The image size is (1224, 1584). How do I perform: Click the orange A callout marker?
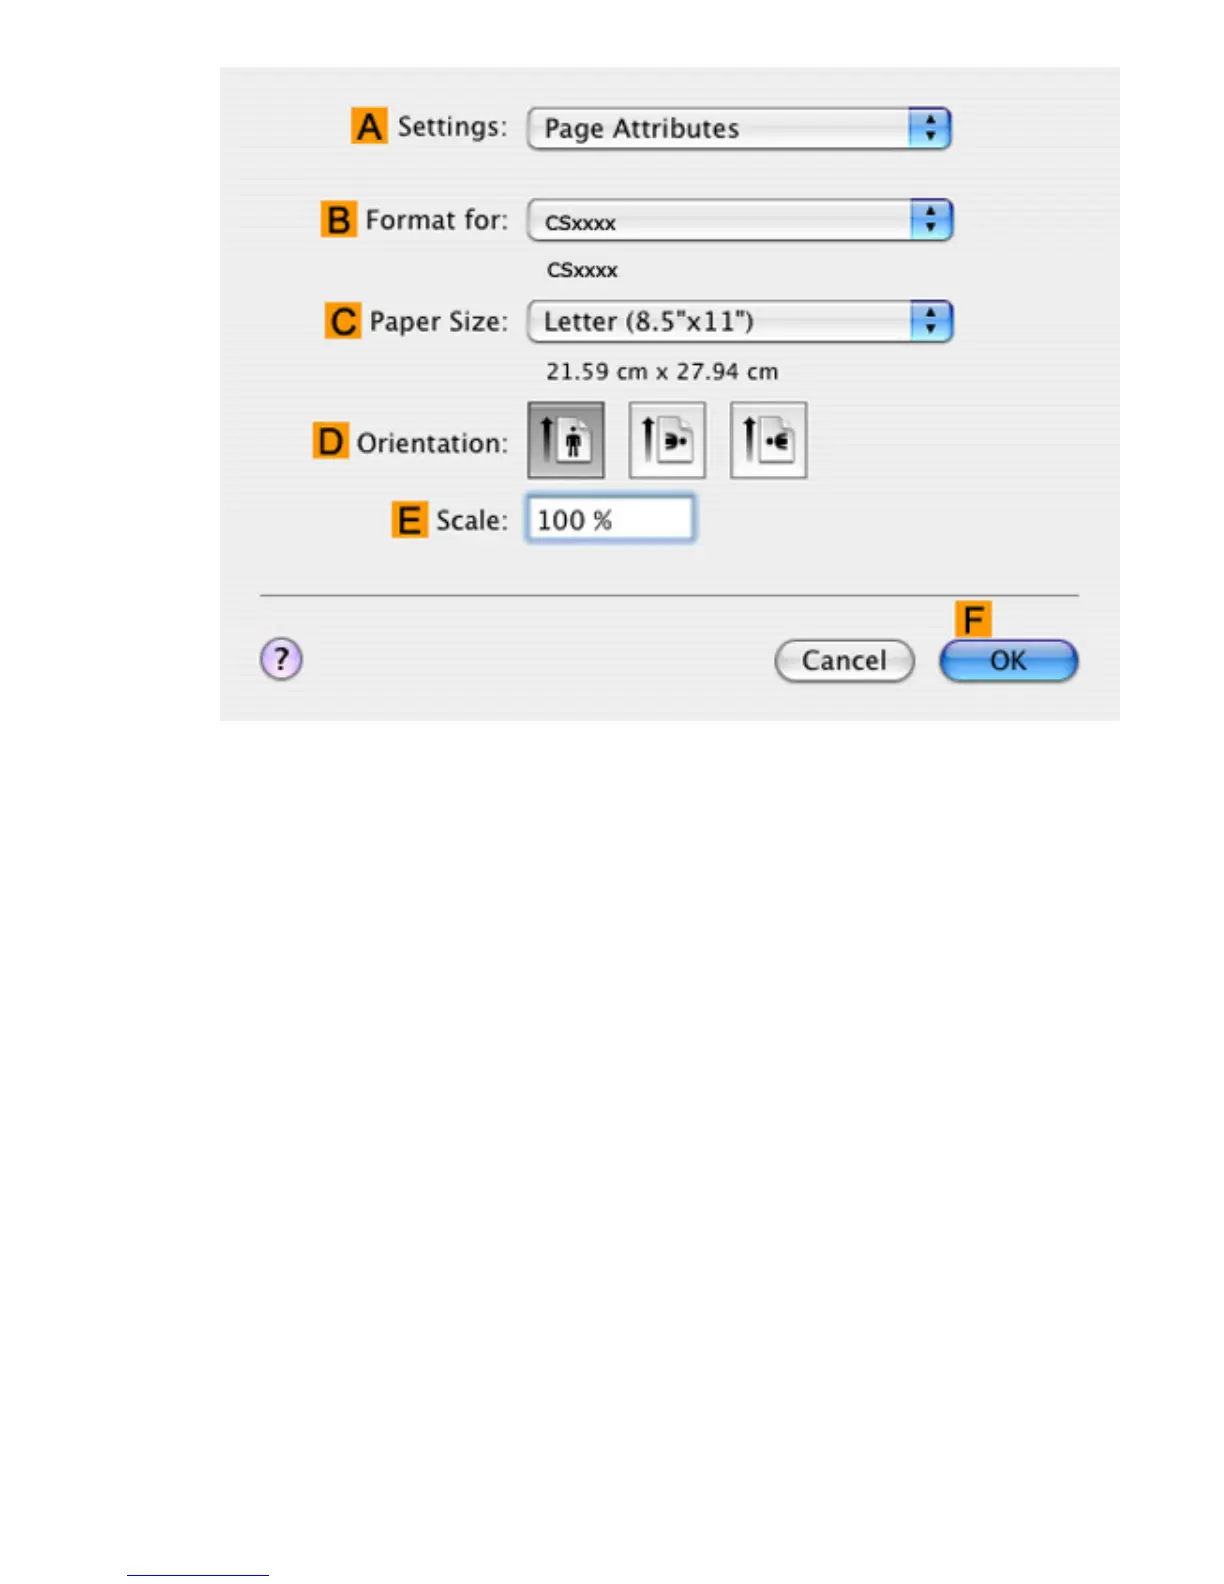369,126
